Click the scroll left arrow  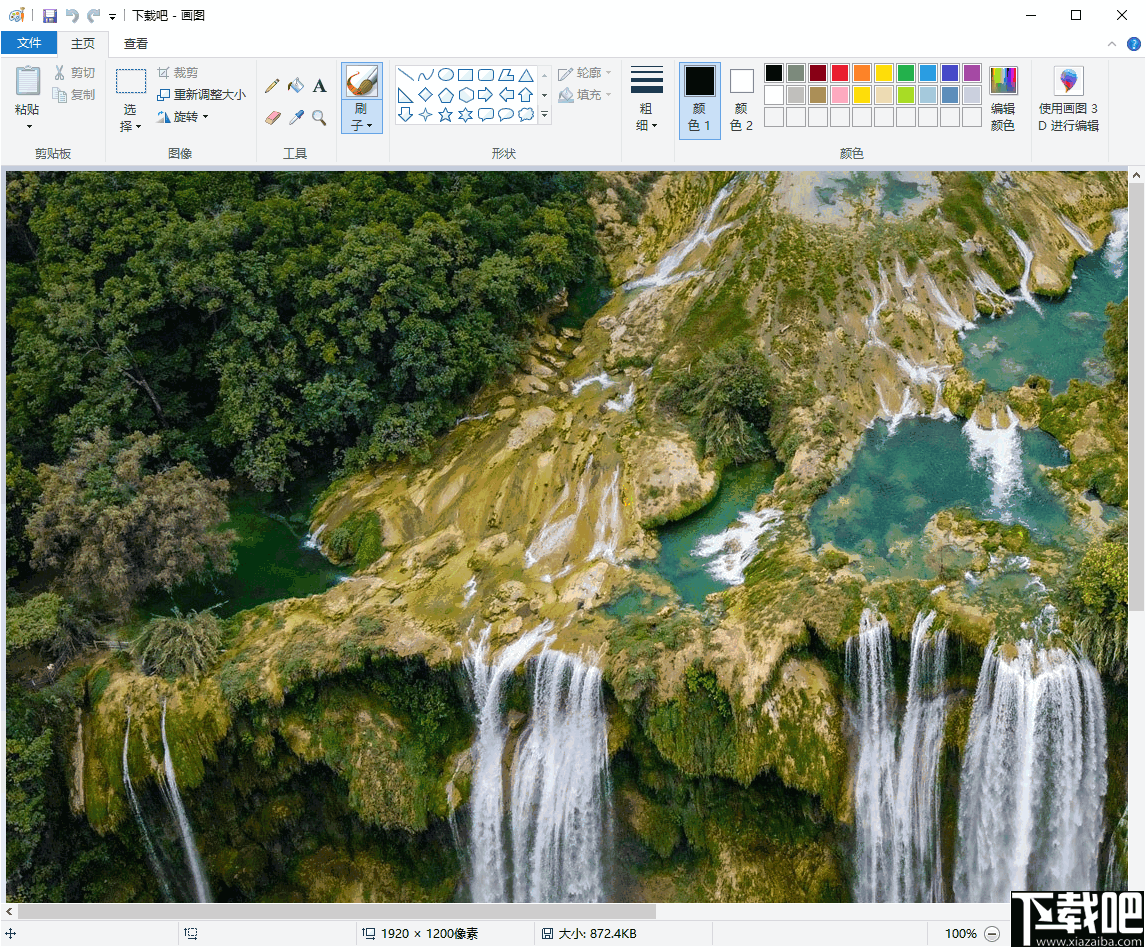point(9,912)
